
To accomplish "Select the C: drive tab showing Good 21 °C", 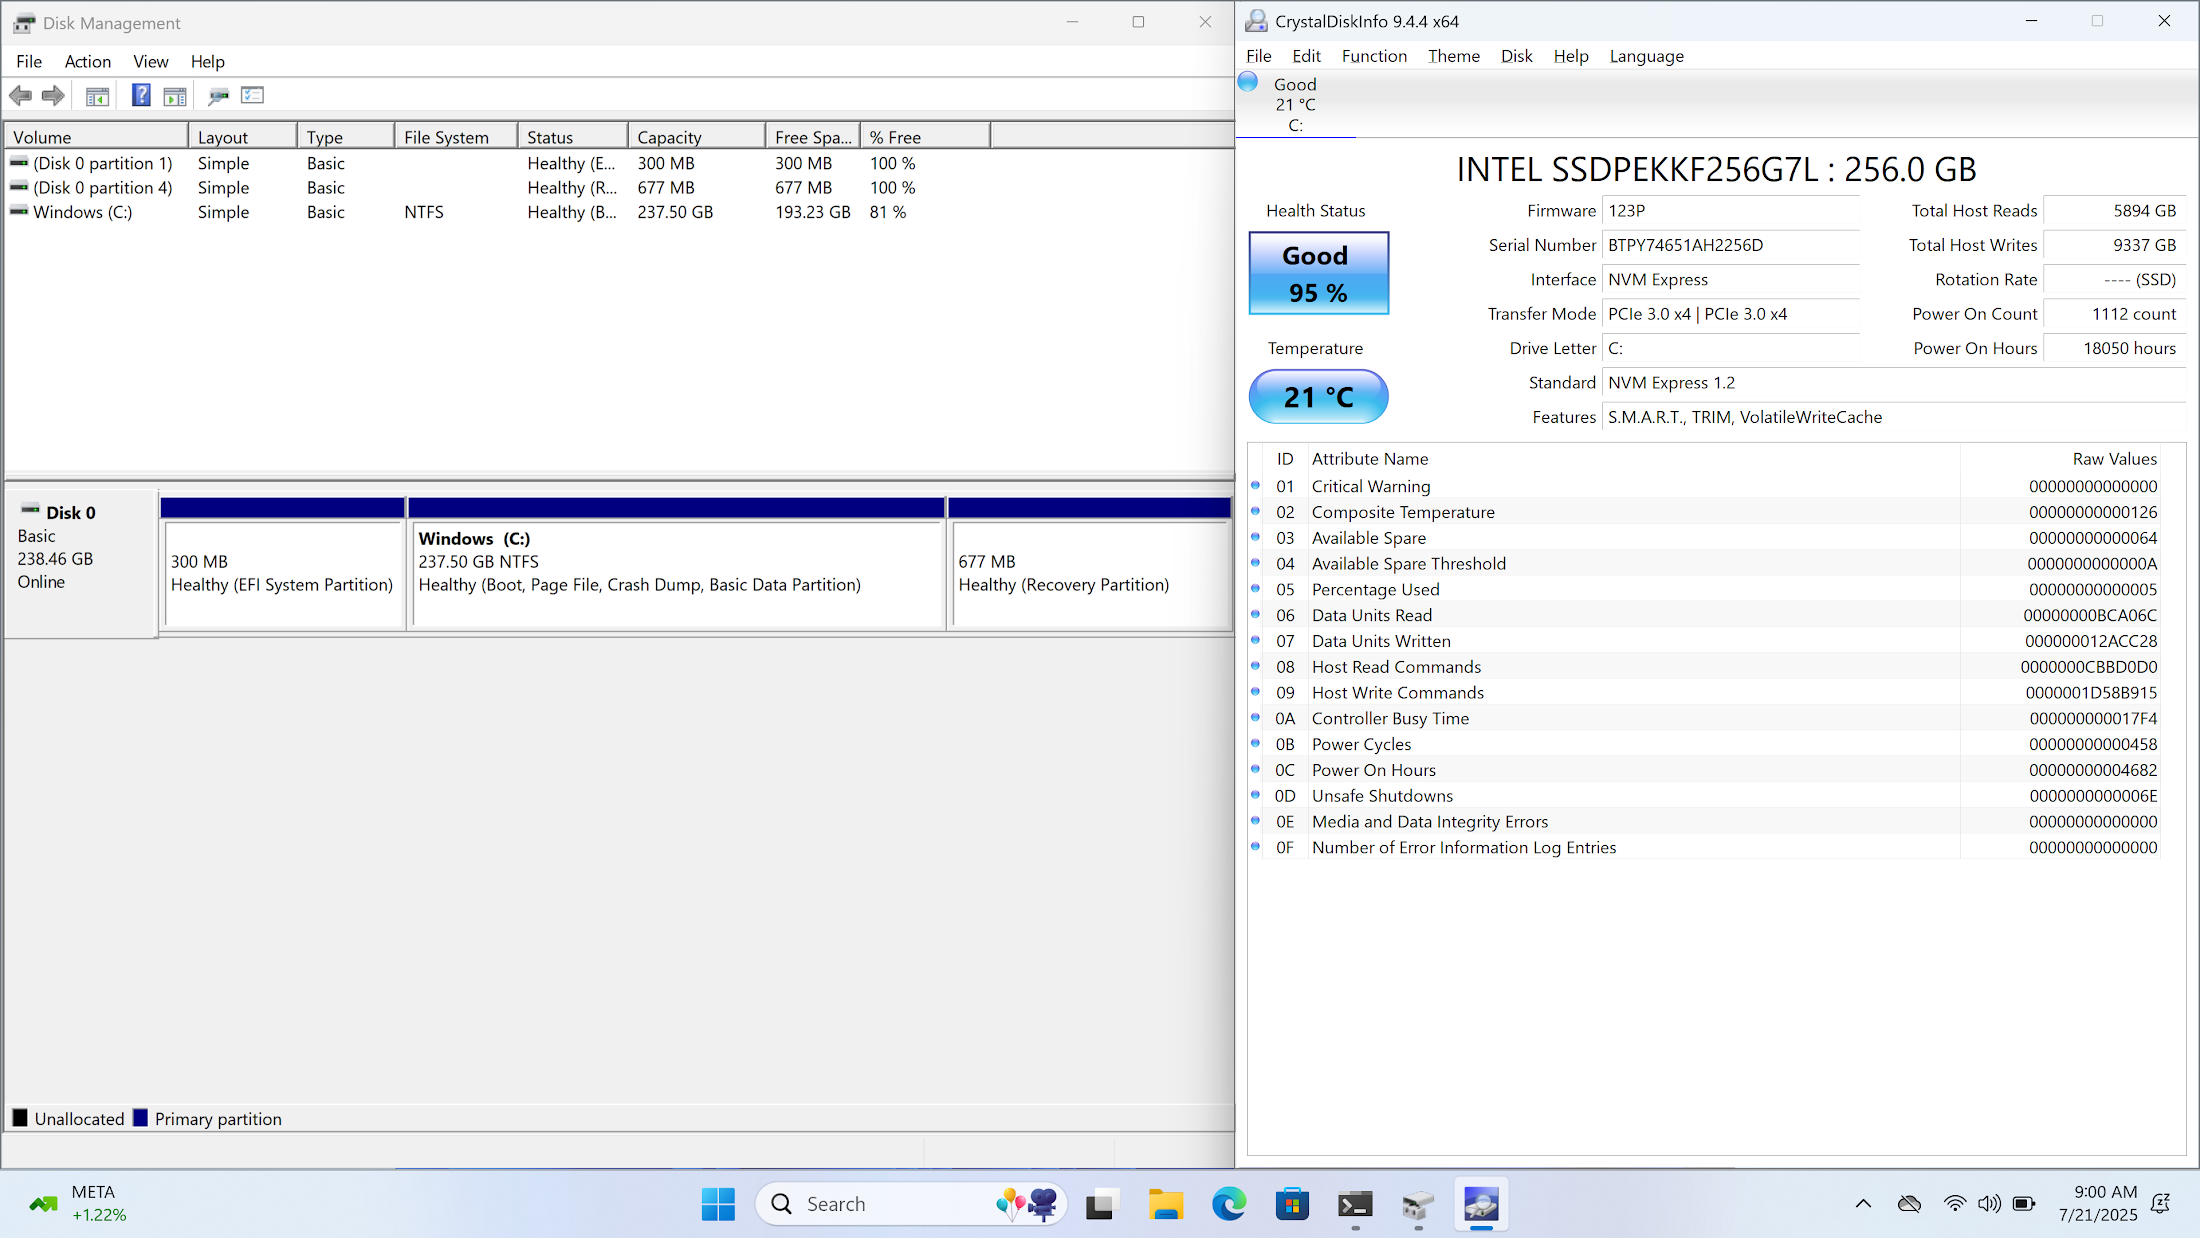I will point(1295,104).
